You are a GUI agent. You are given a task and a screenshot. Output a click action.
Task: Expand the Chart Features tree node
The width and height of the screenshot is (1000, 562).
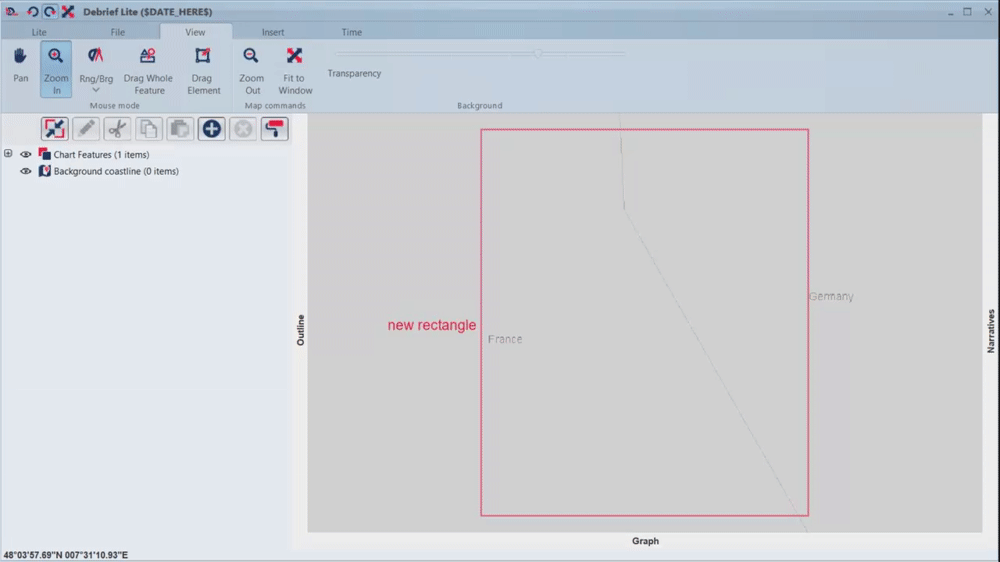tap(8, 154)
